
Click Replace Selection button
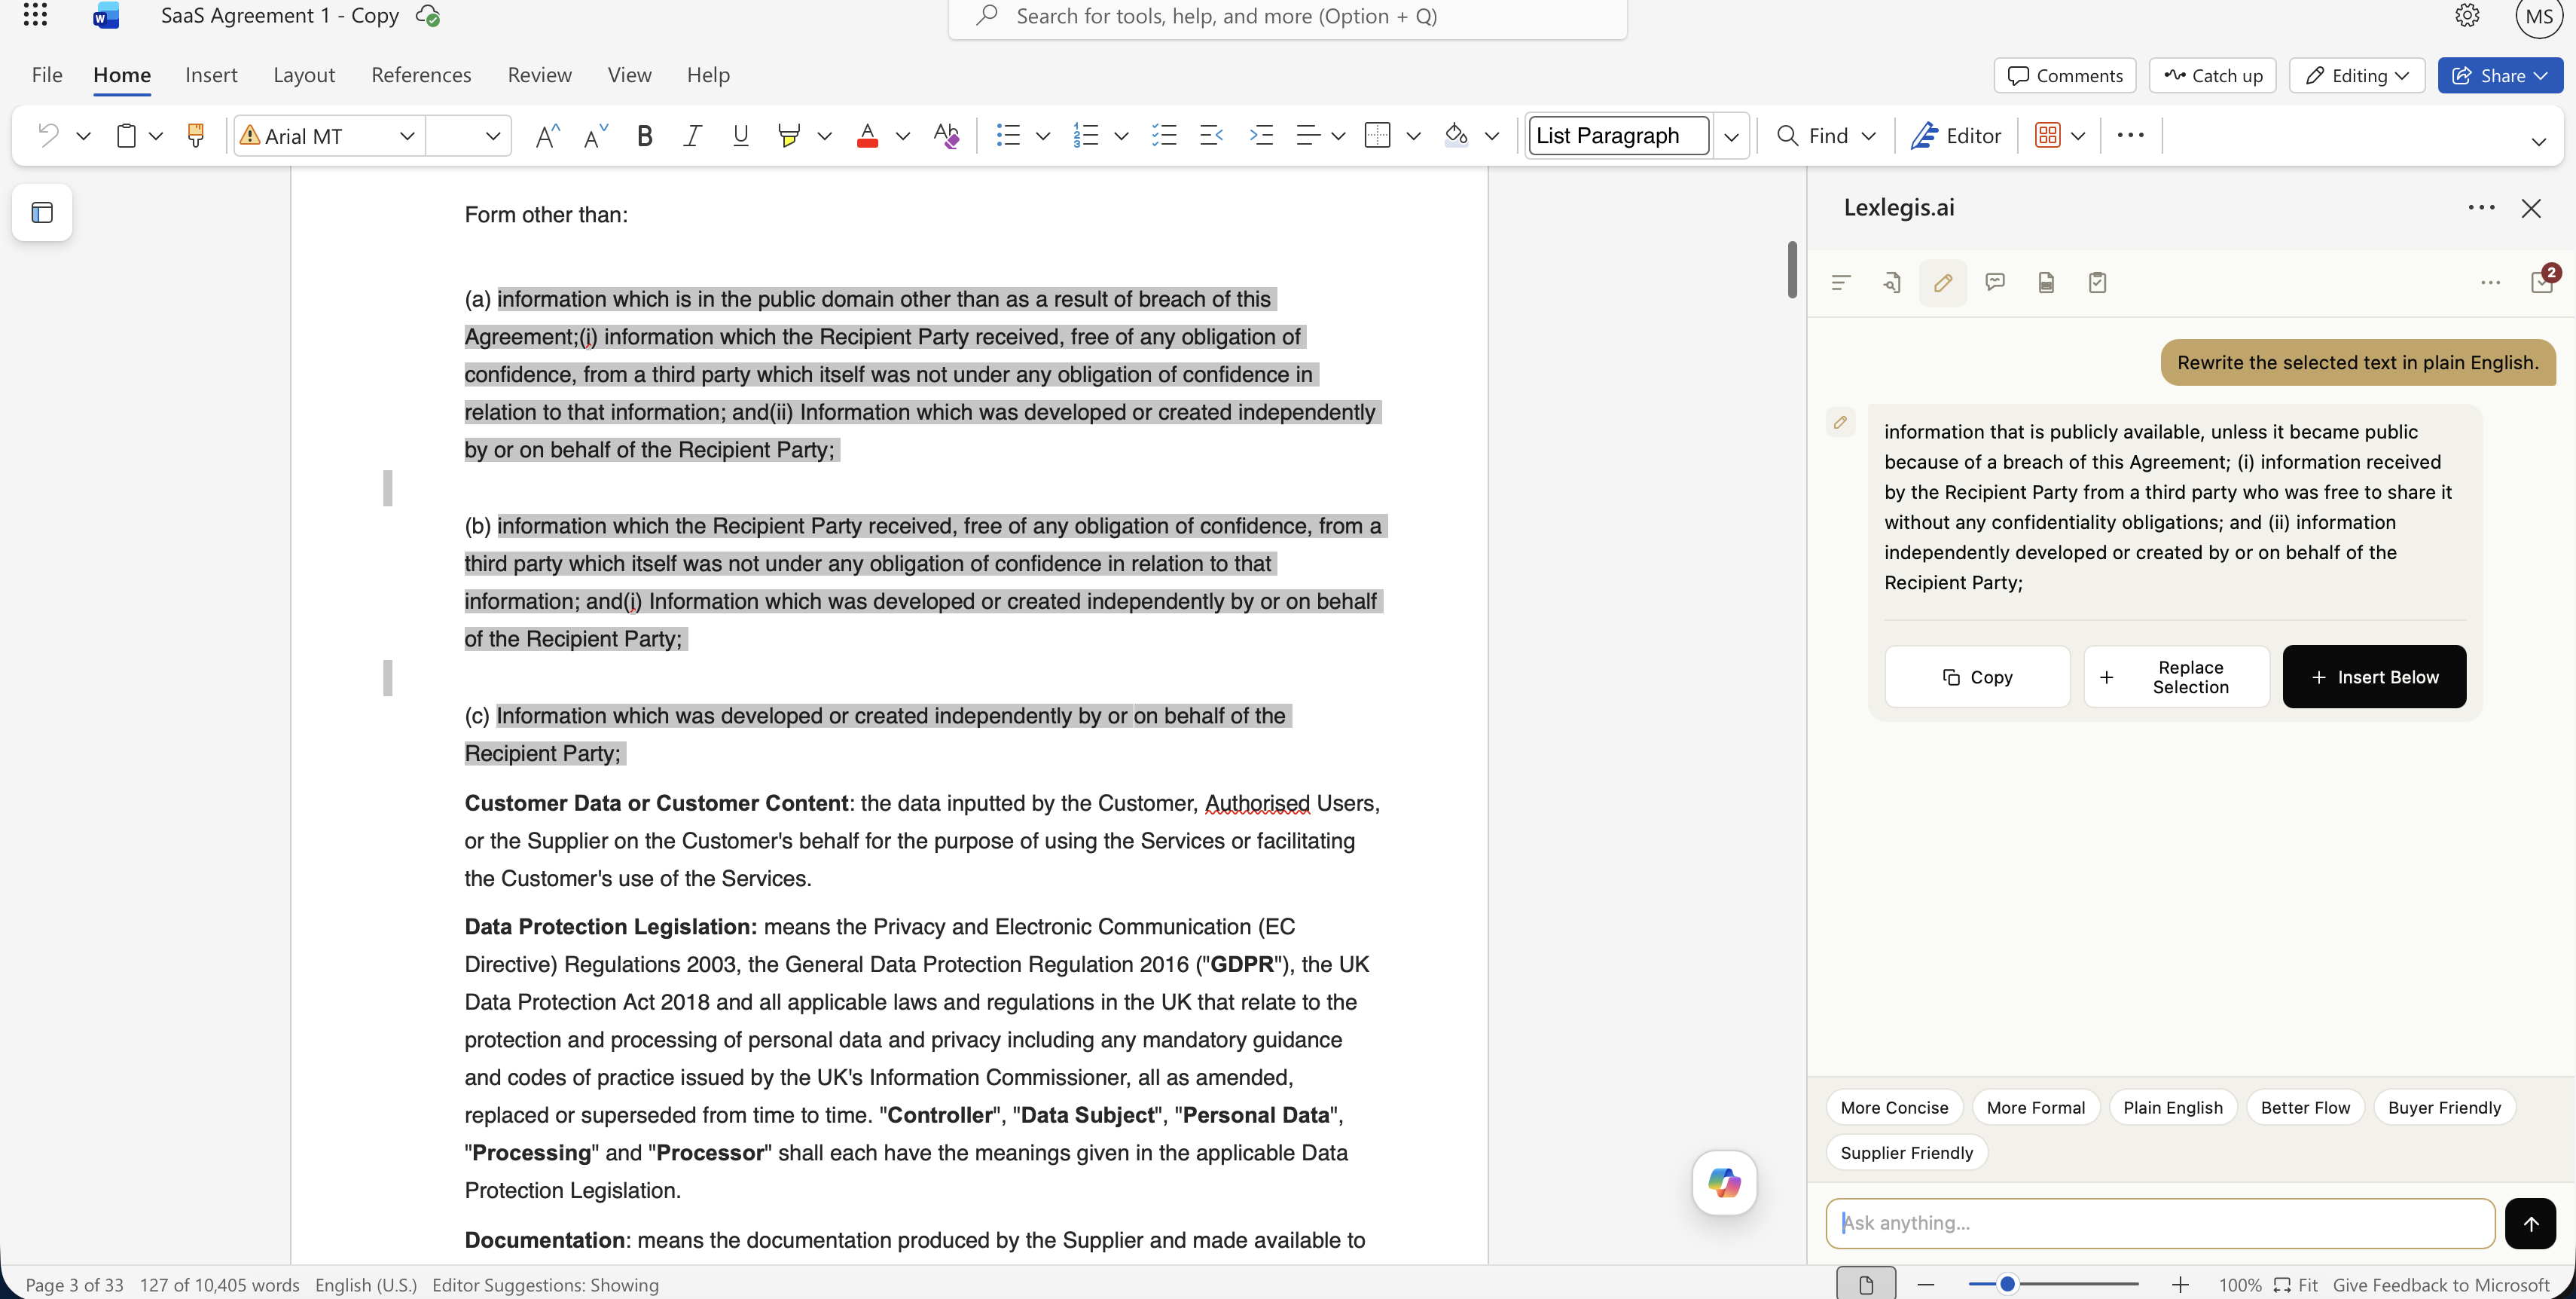click(x=2176, y=677)
